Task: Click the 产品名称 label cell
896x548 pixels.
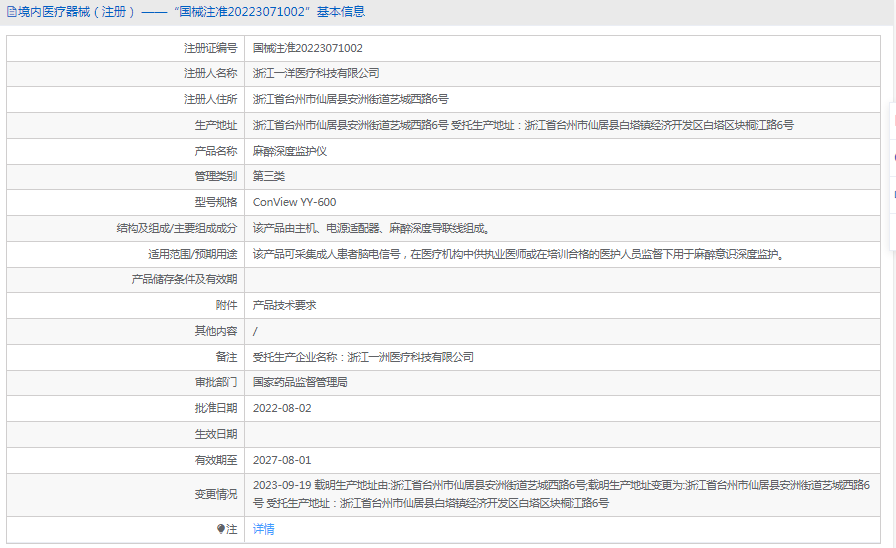Action: pos(125,151)
